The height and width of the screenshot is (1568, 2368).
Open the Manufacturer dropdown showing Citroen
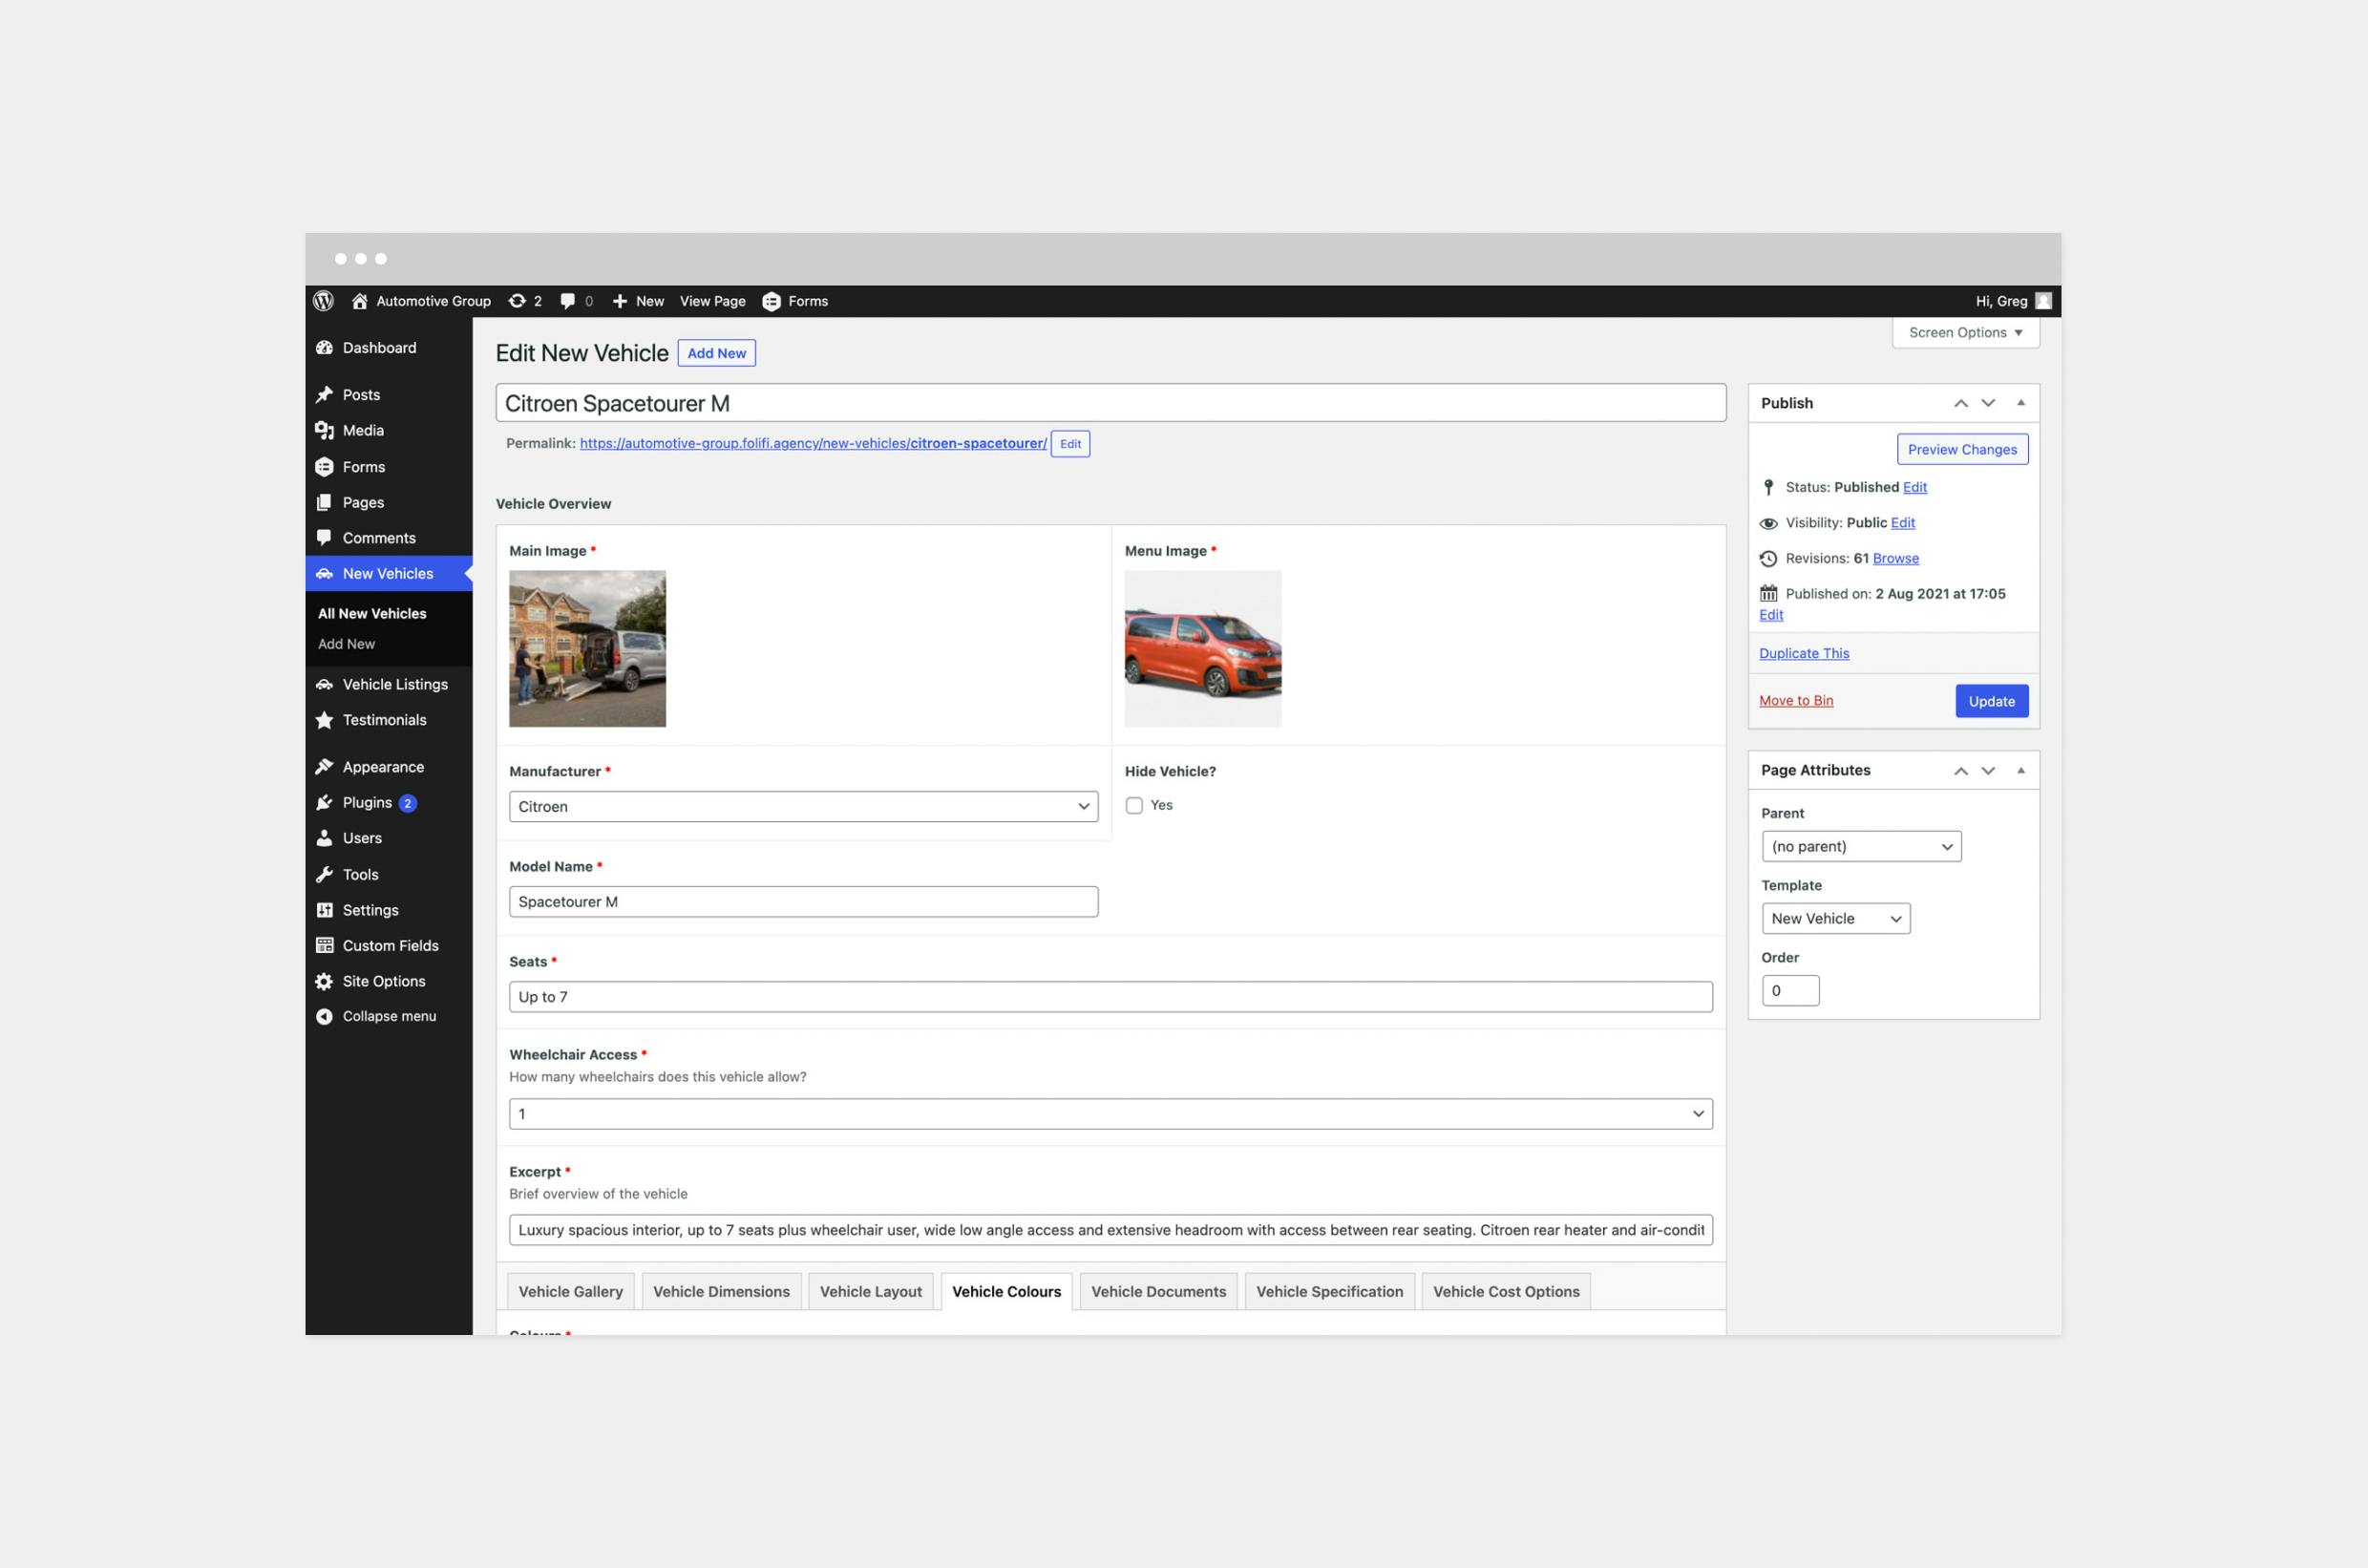click(803, 807)
